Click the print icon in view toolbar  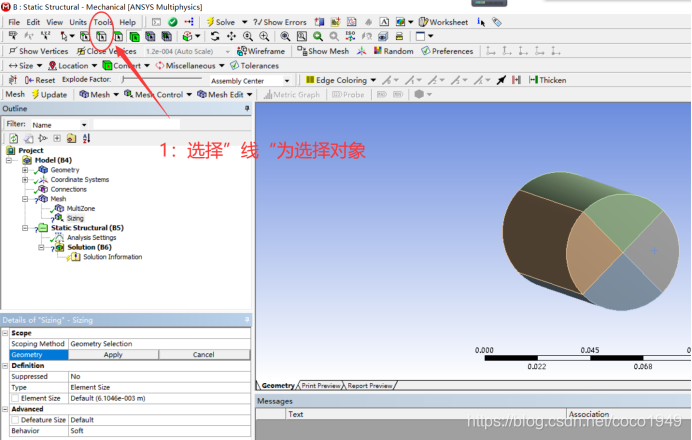point(399,36)
